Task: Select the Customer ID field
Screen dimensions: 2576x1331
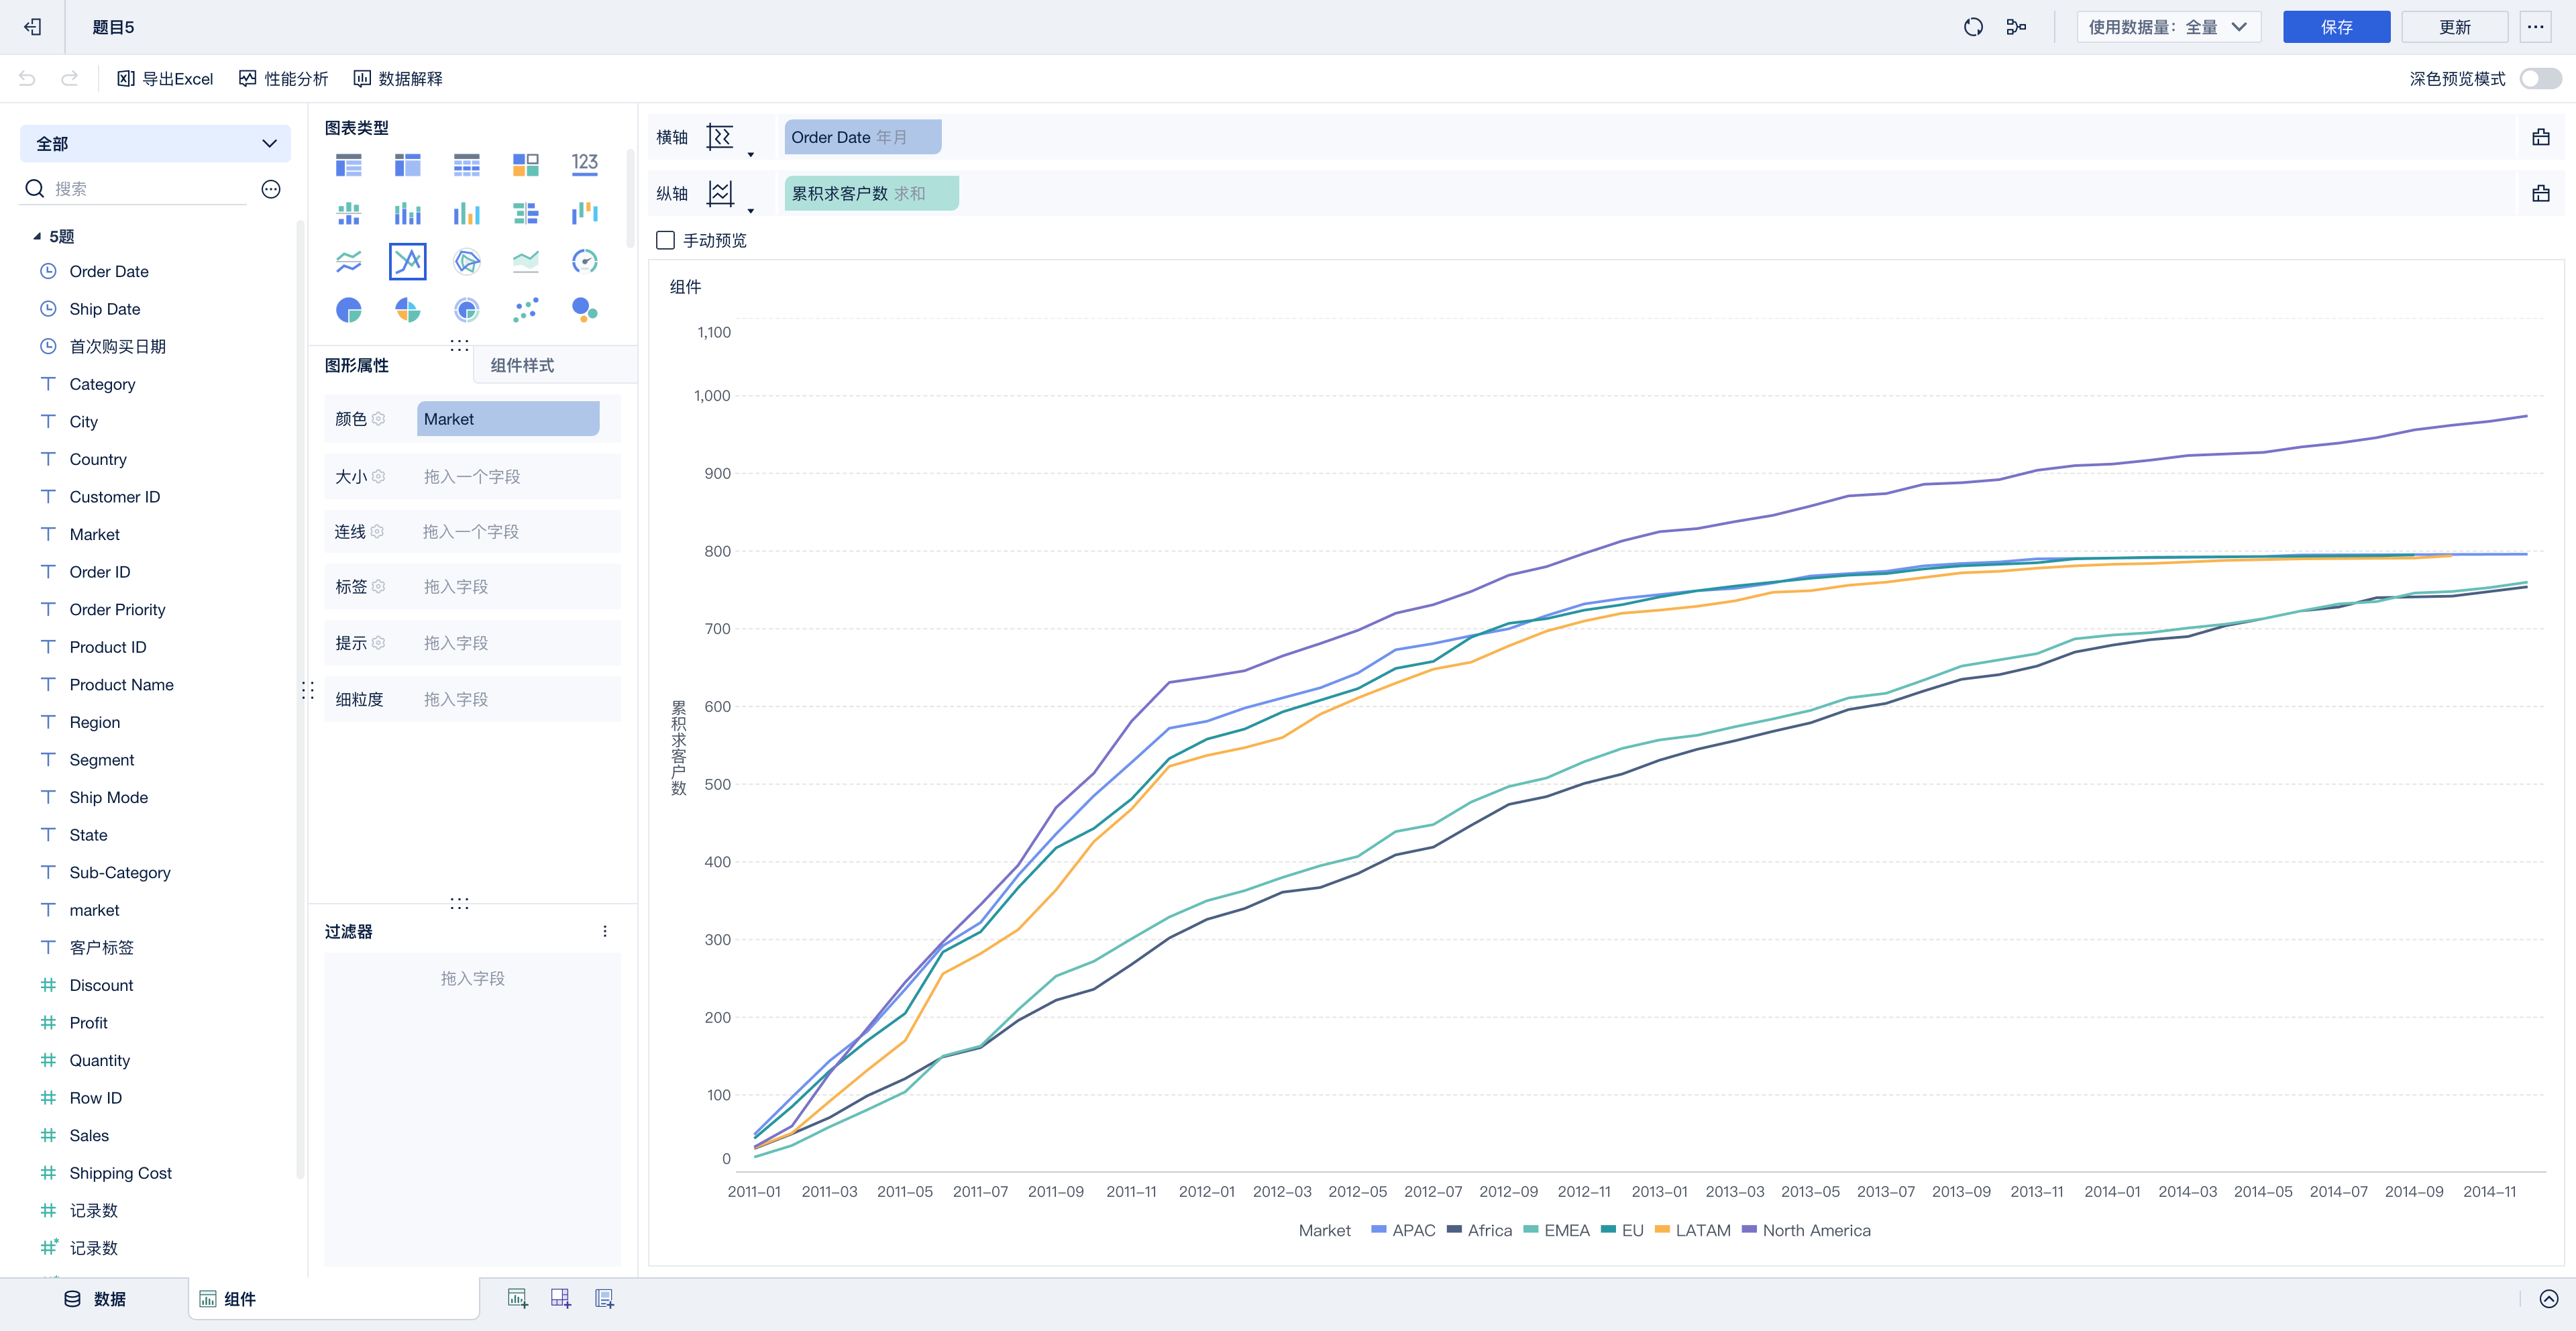Action: (x=114, y=497)
